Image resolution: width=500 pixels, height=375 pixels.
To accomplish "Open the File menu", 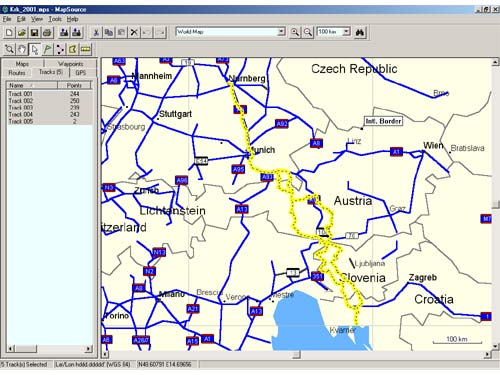I will [x=7, y=19].
